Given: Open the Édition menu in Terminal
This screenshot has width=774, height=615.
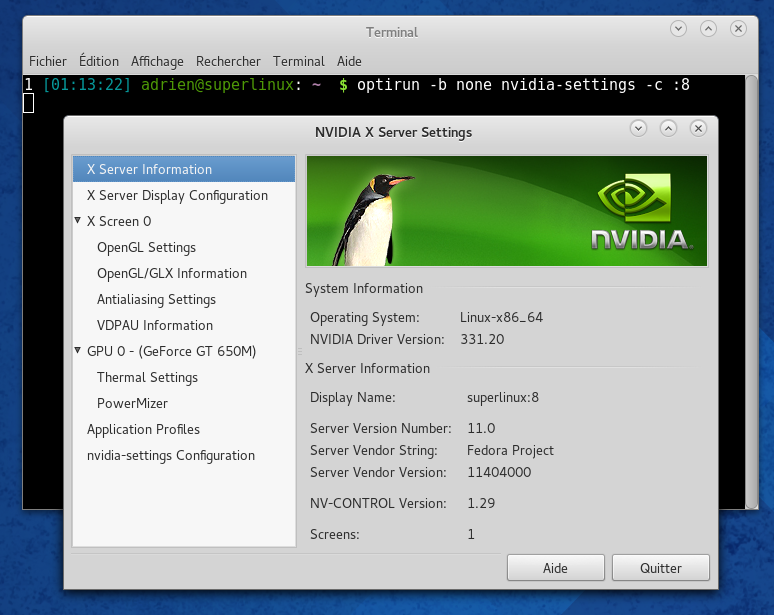Looking at the screenshot, I should coord(99,61).
